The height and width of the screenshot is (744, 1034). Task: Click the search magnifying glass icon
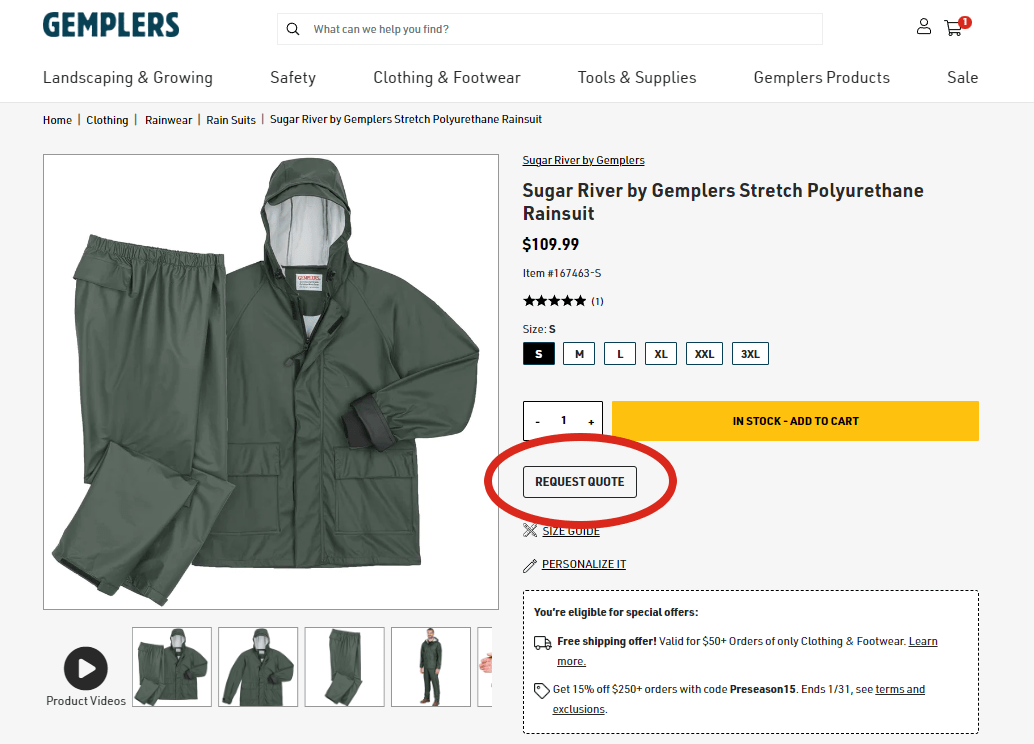pyautogui.click(x=293, y=29)
